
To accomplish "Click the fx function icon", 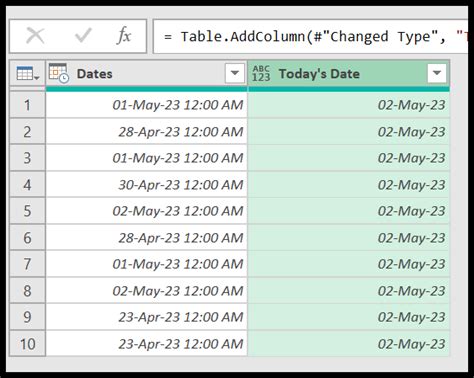I will pyautogui.click(x=124, y=36).
